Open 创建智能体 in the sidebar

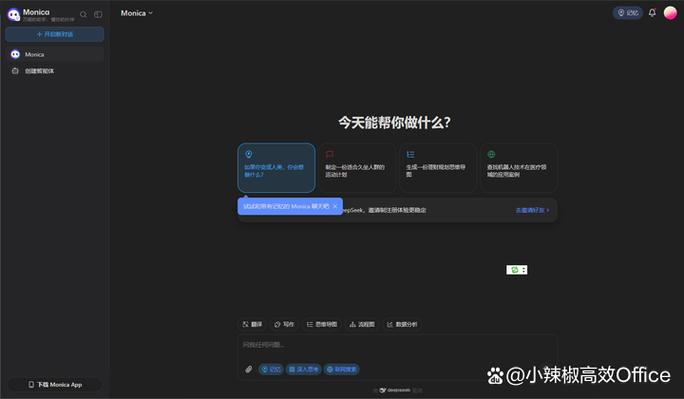tap(55, 71)
